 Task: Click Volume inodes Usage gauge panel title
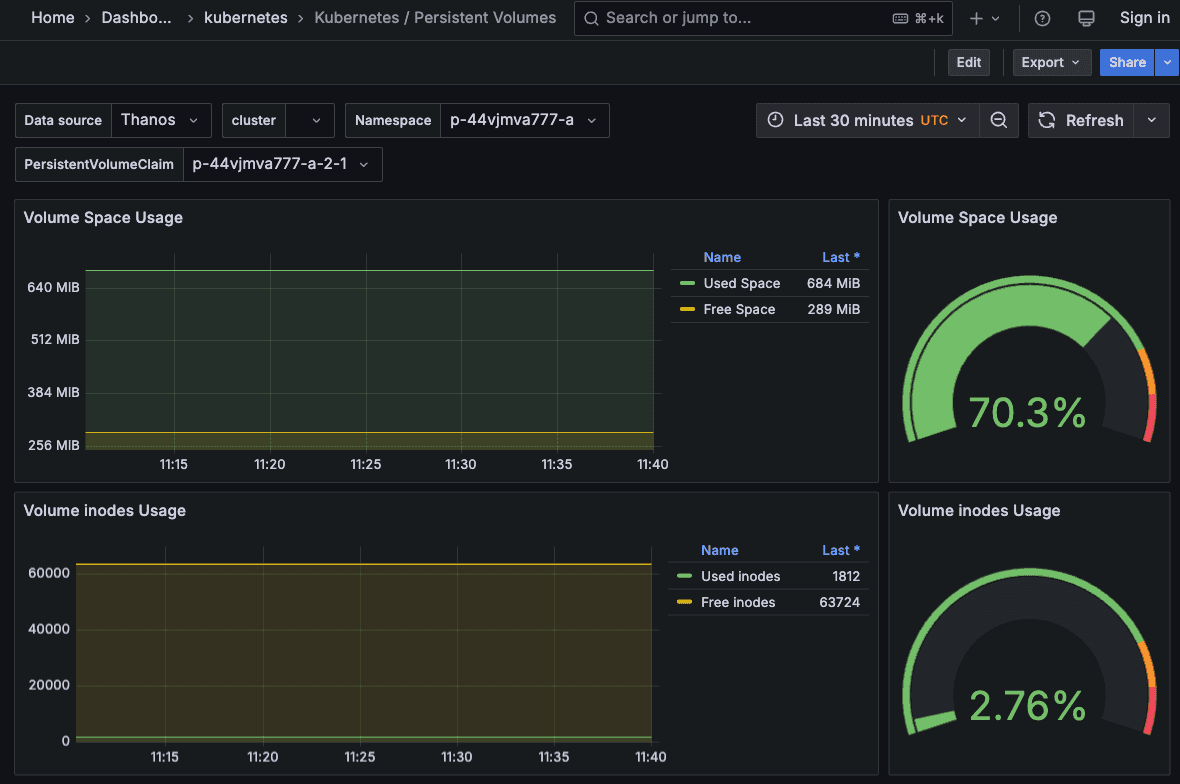pos(978,510)
